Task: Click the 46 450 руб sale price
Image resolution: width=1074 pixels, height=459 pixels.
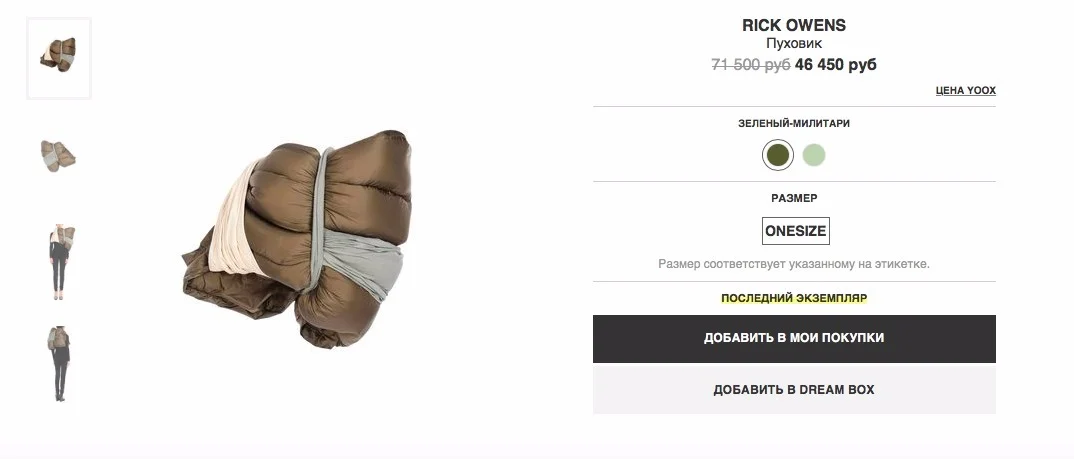Action: point(836,65)
